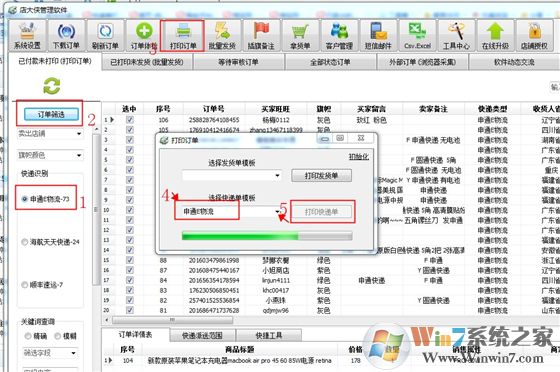
Task: Click the 订单号 column header
Action: point(214,109)
